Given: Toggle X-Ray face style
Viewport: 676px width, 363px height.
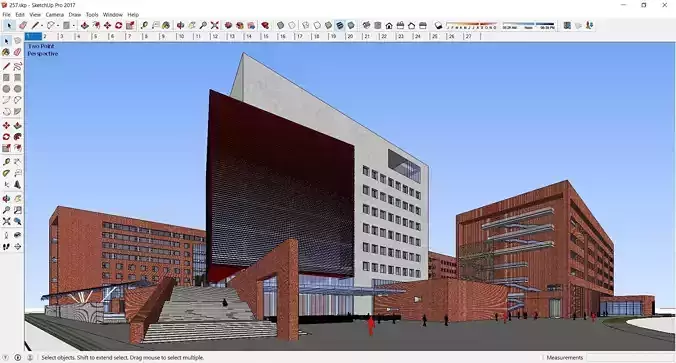Looking at the screenshot, I should tap(280, 26).
